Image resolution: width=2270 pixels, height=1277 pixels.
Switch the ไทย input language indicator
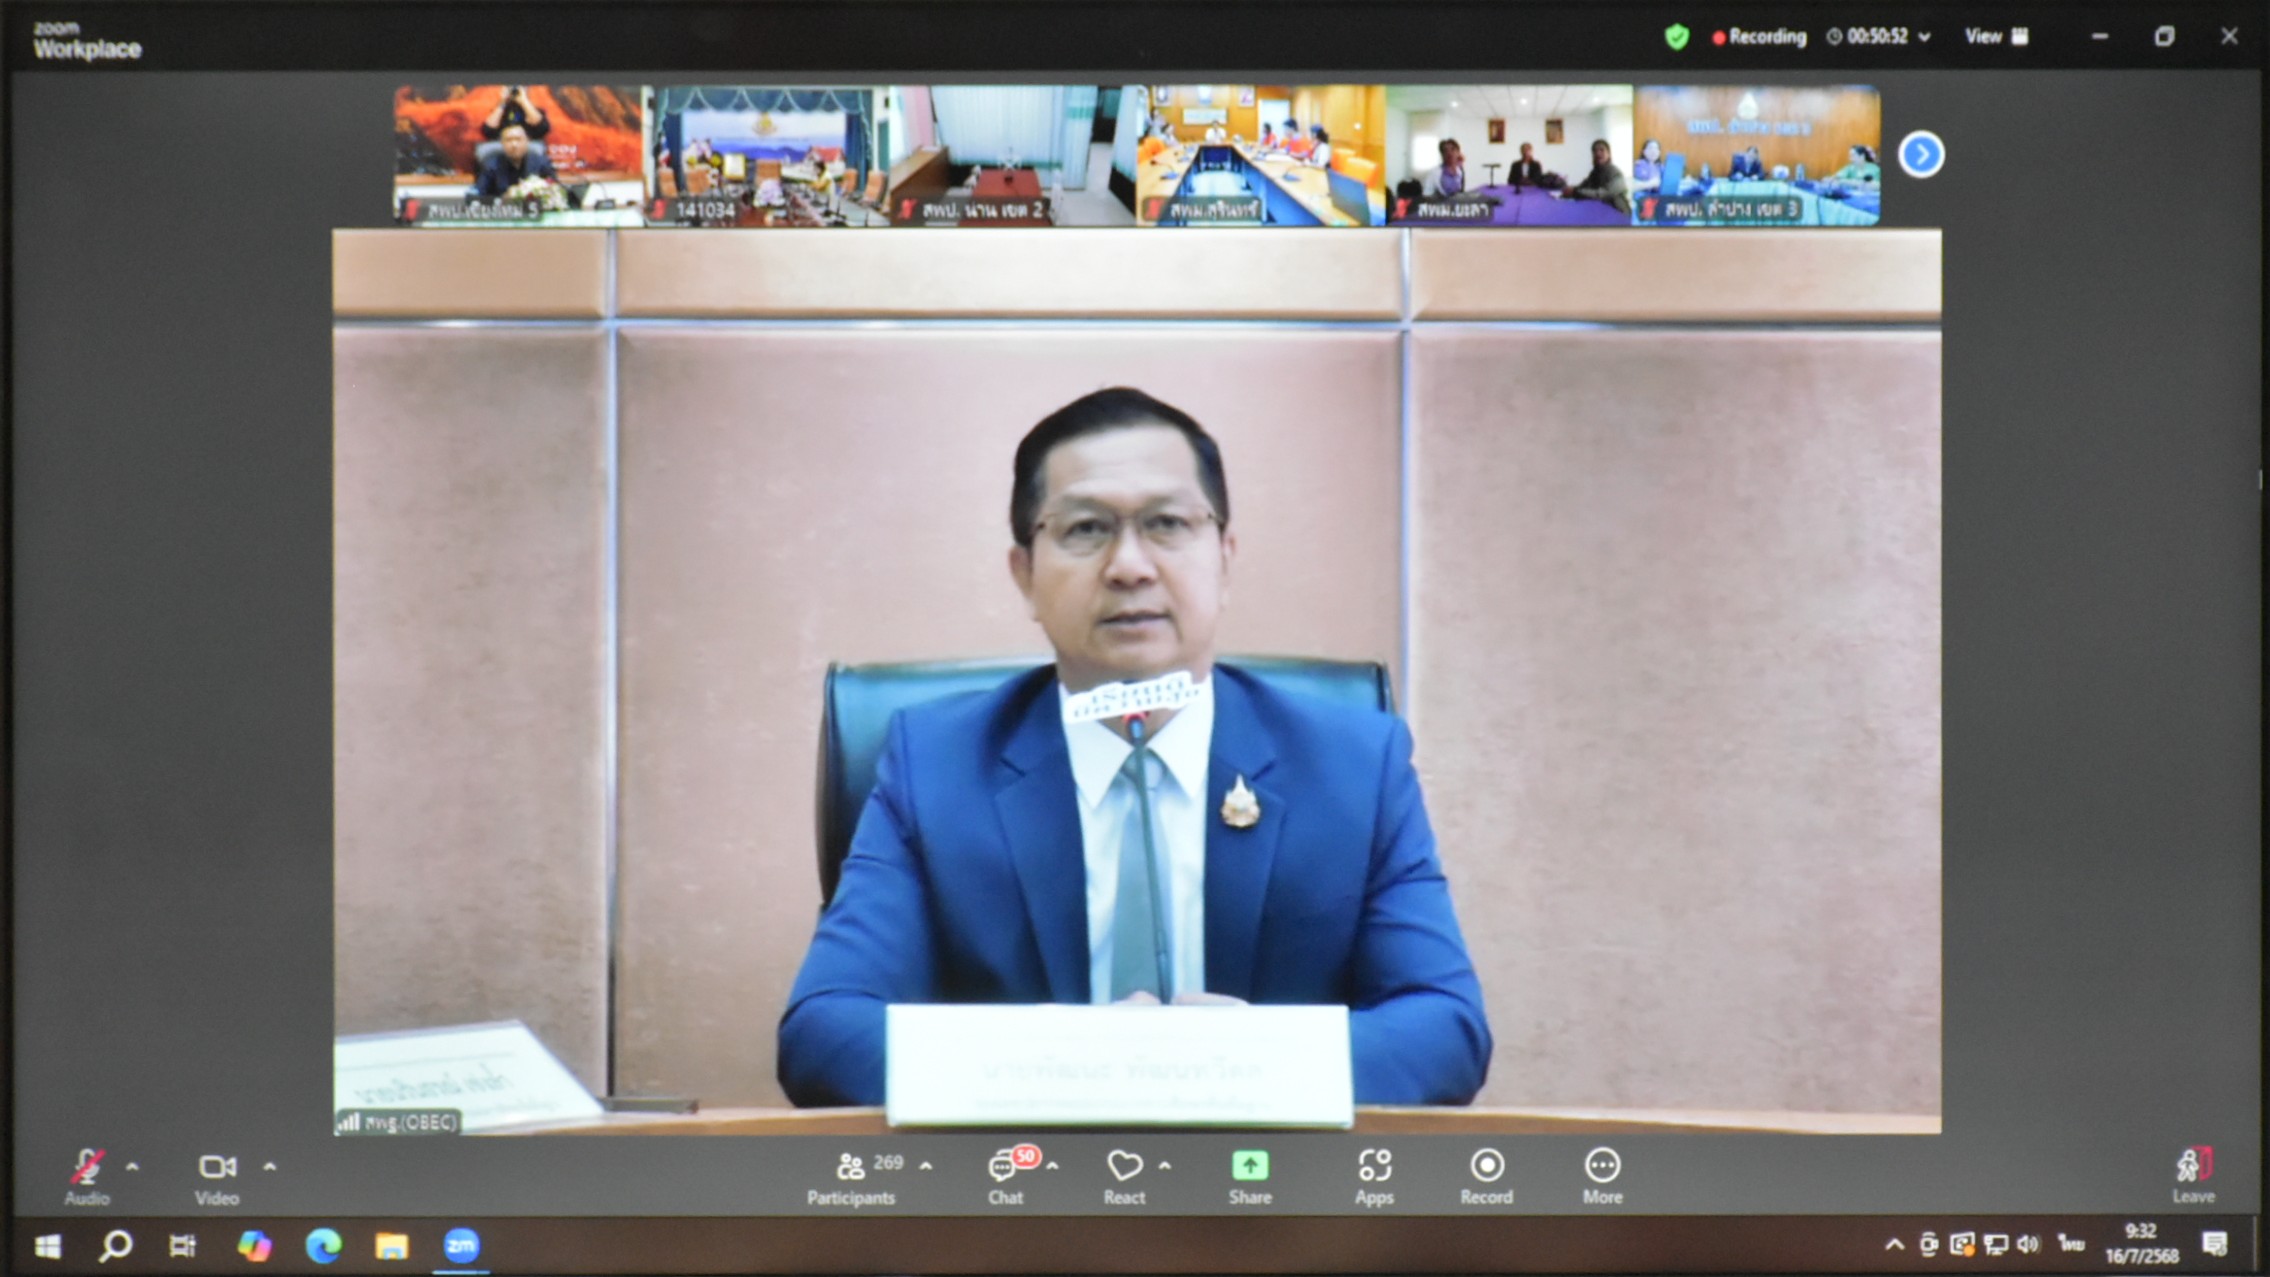[2070, 1244]
